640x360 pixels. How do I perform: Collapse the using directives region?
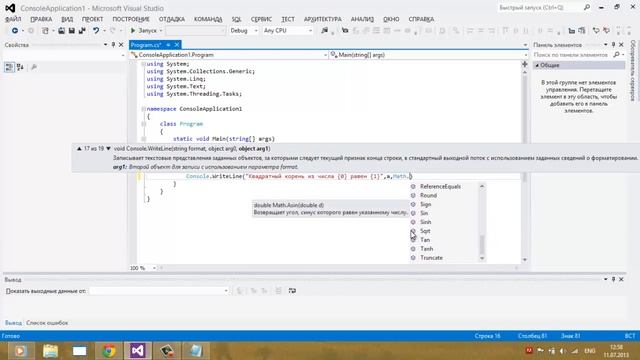143,64
